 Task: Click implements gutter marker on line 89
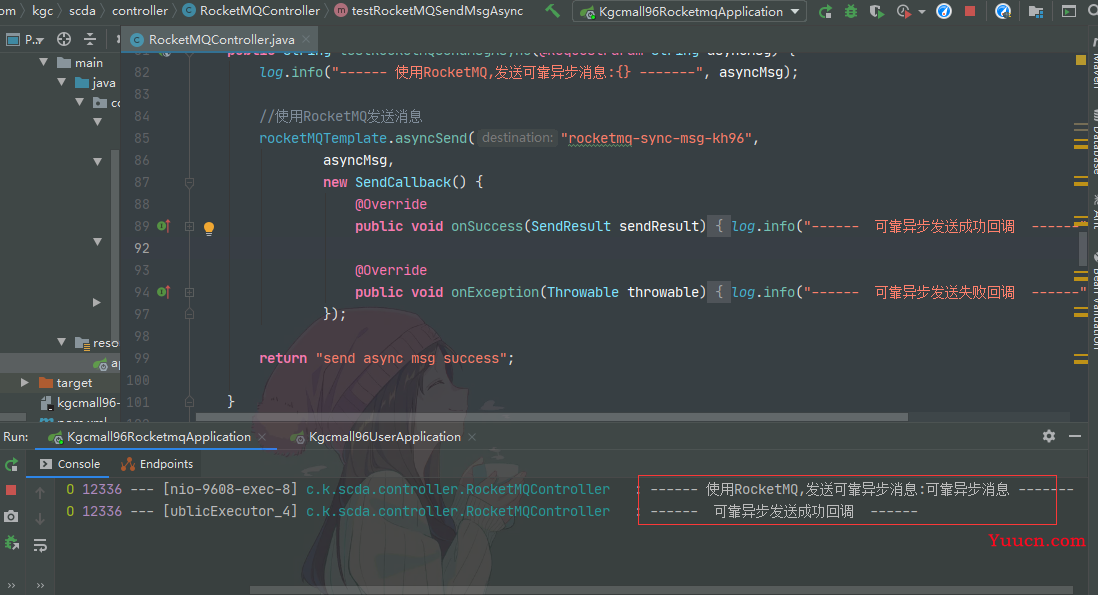[x=164, y=226]
